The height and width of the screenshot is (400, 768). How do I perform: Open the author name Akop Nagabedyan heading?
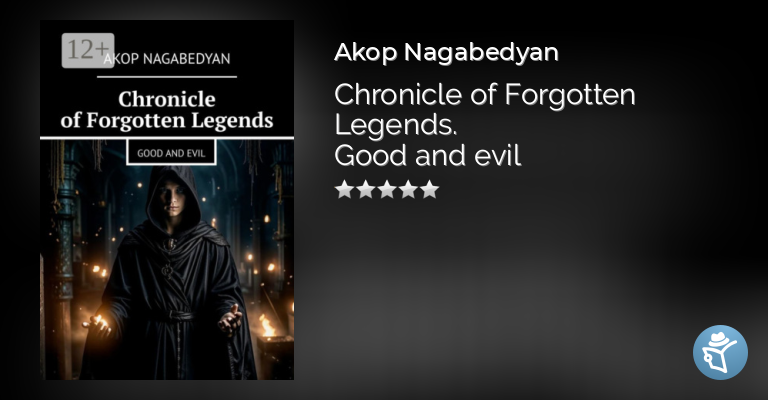click(x=446, y=52)
